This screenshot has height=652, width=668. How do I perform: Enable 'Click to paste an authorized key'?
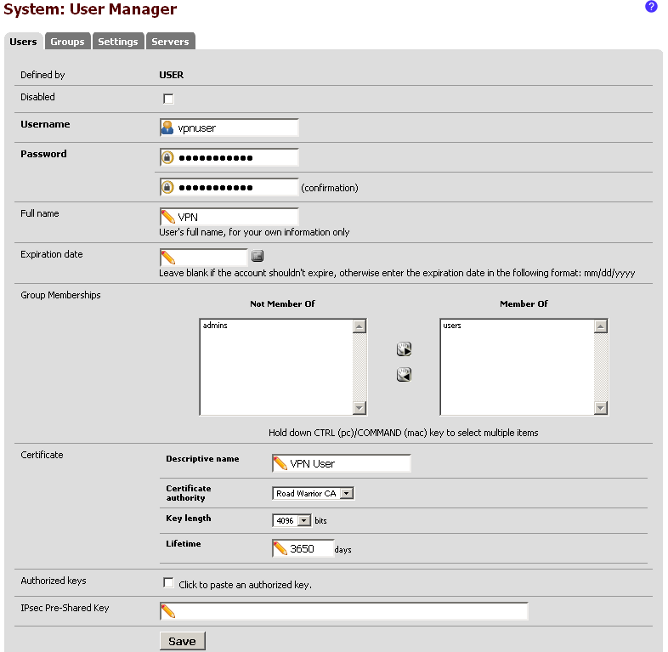tap(168, 583)
